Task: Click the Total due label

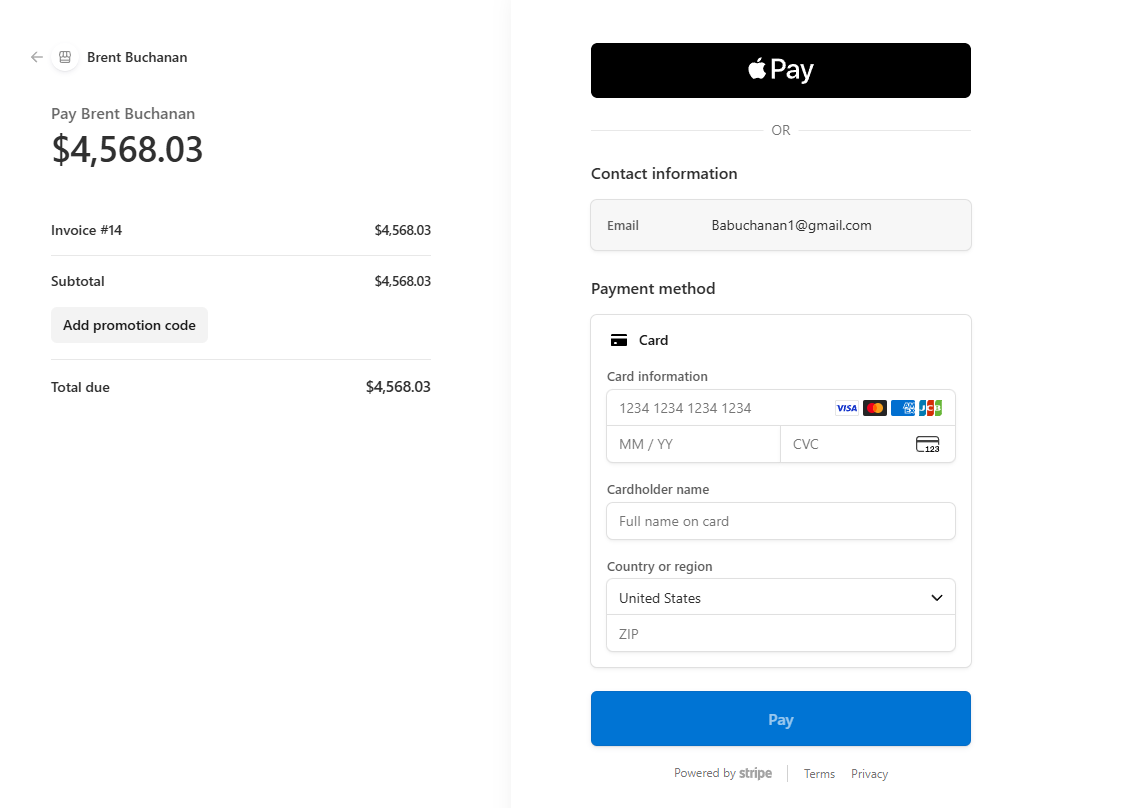Action: (80, 387)
